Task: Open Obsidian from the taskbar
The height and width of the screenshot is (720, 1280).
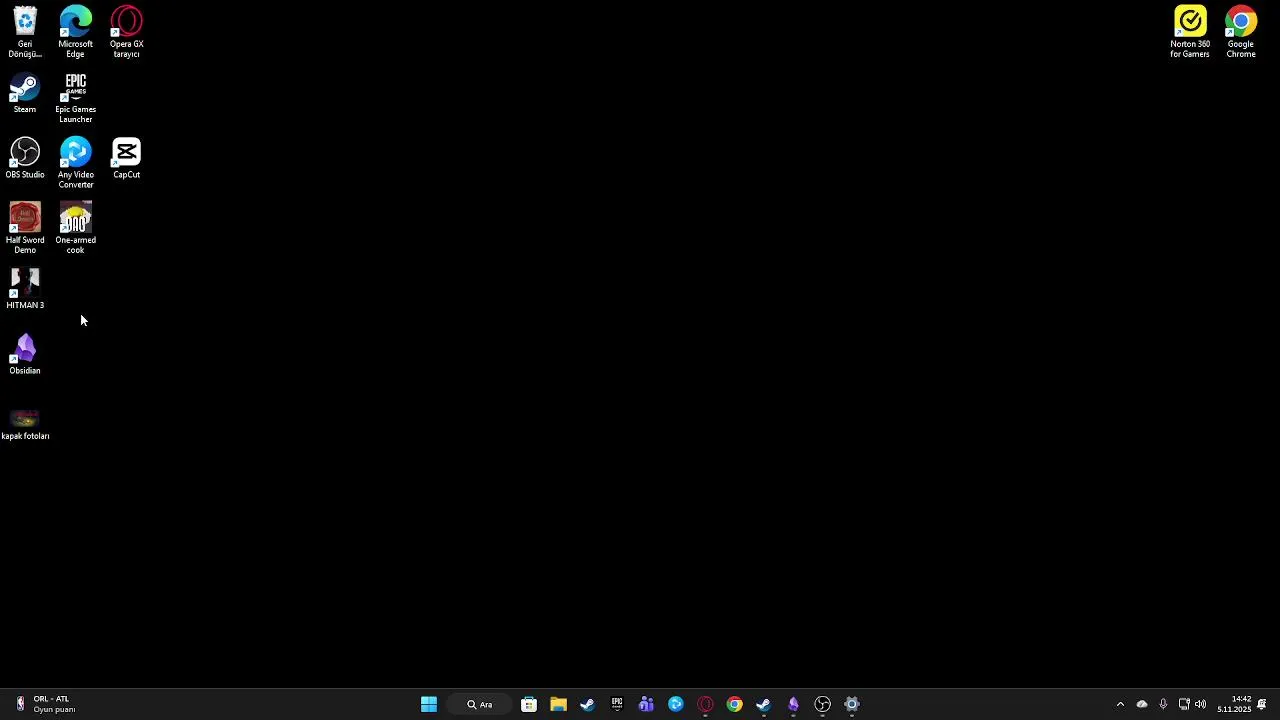Action: point(793,704)
